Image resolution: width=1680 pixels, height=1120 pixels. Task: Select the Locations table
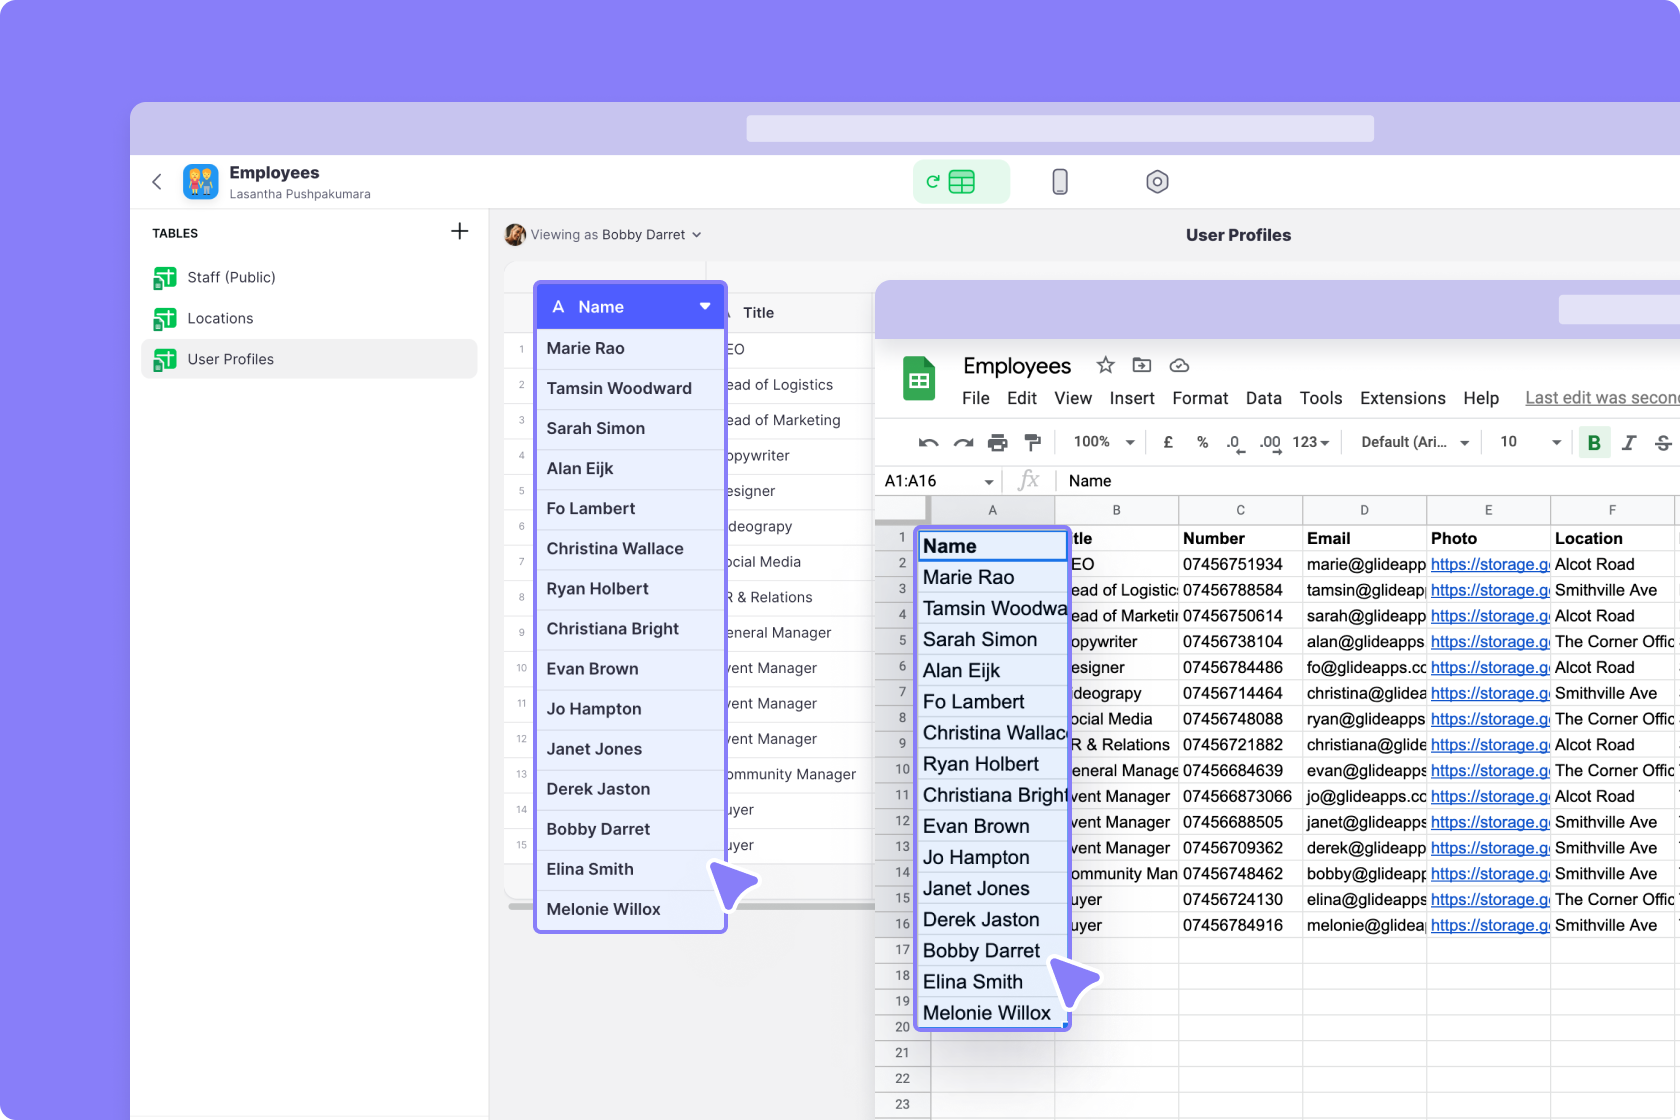point(220,318)
